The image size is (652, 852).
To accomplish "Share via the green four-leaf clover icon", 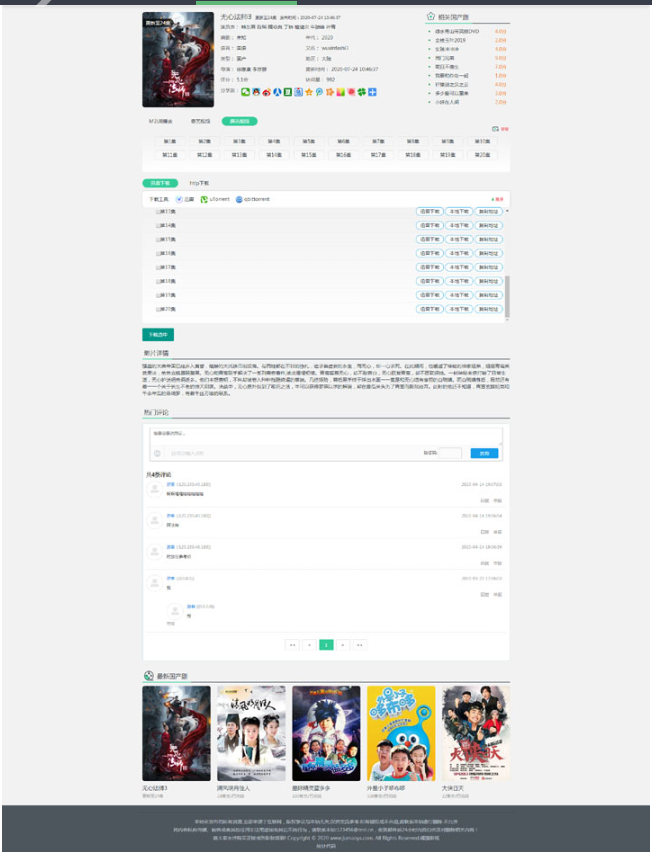I will 361,92.
